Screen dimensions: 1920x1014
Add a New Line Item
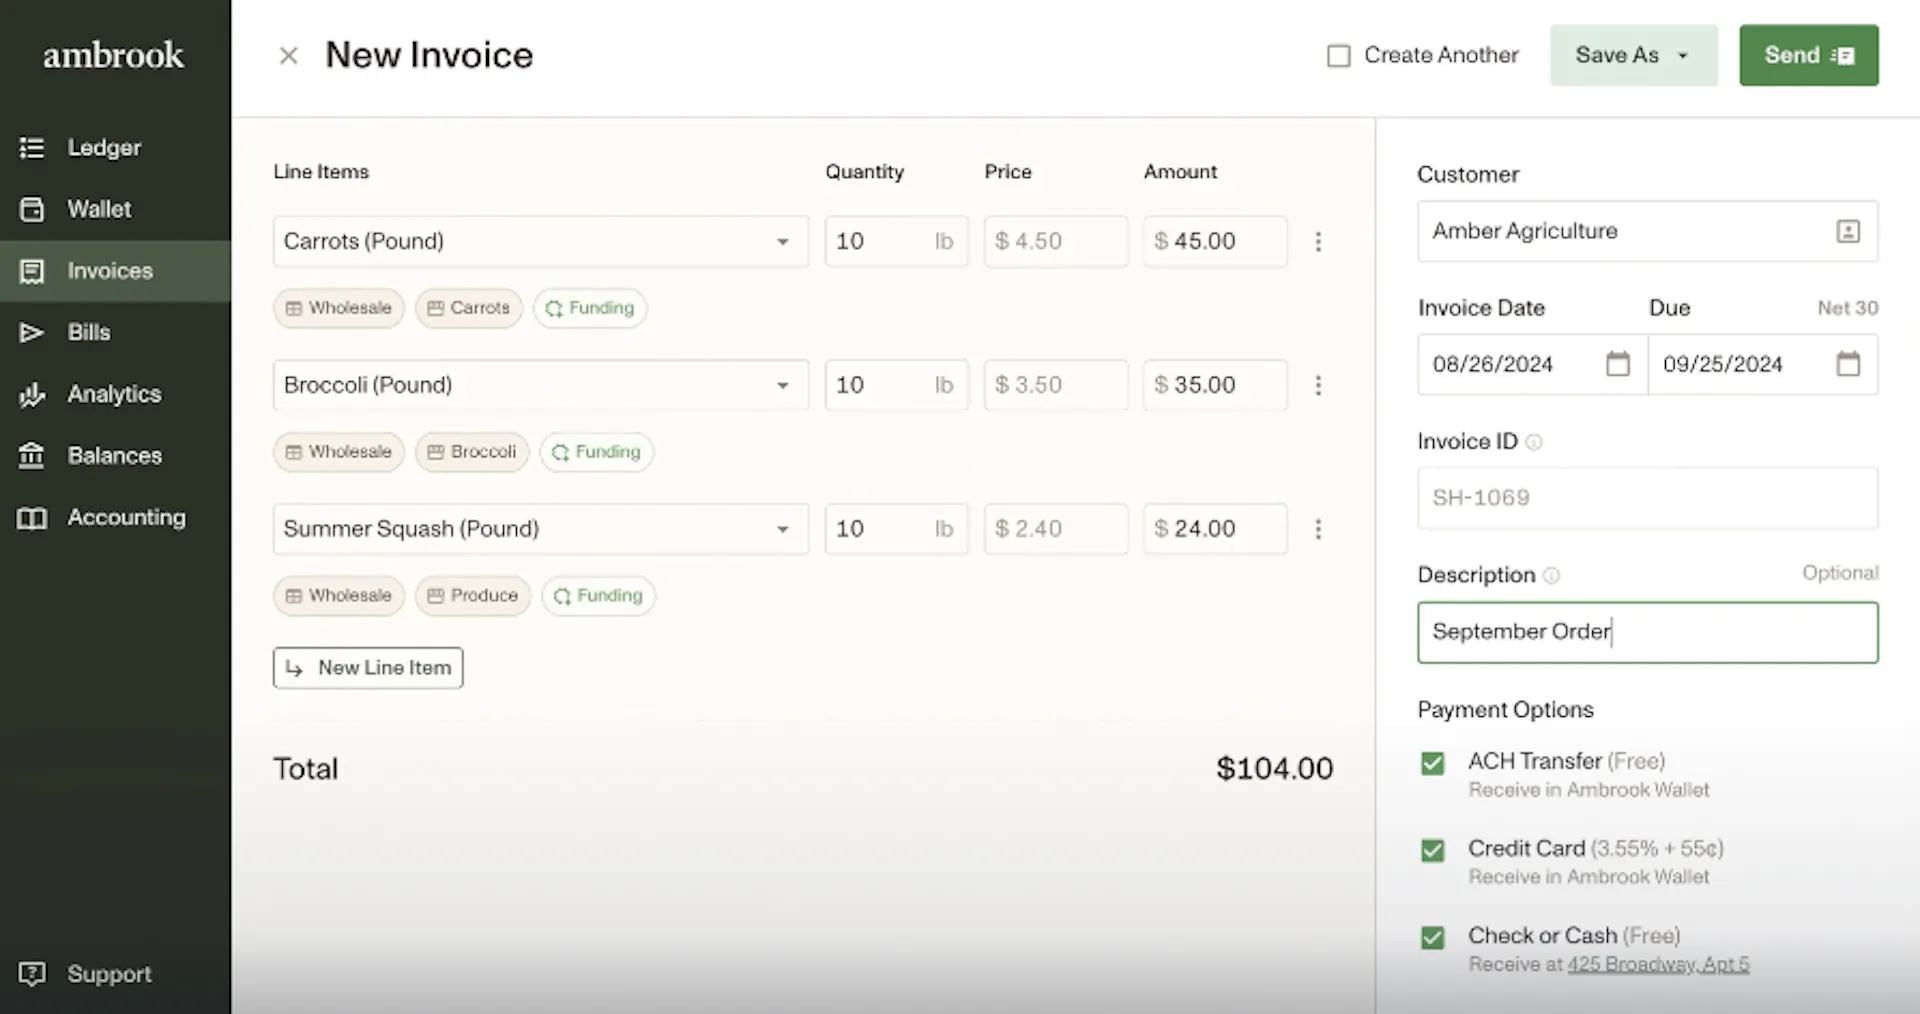click(368, 668)
